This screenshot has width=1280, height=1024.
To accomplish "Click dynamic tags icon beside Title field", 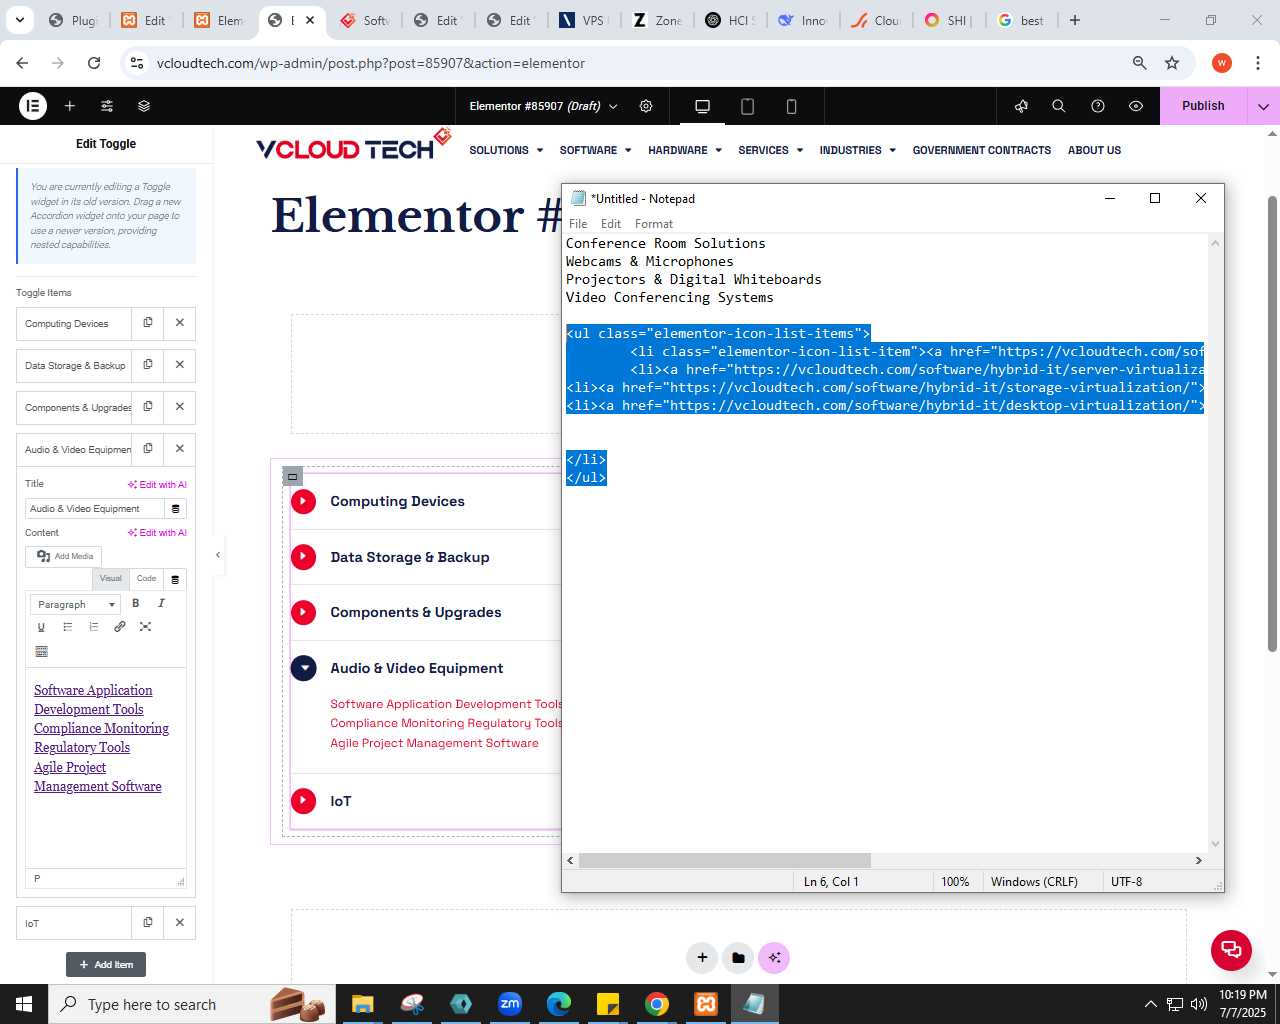I will [x=175, y=509].
